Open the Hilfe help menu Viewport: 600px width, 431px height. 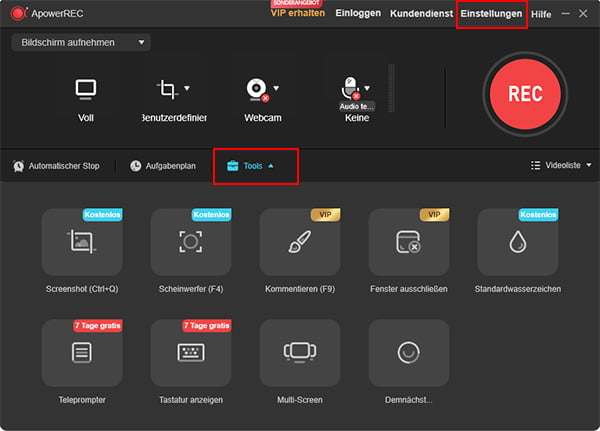tap(541, 14)
